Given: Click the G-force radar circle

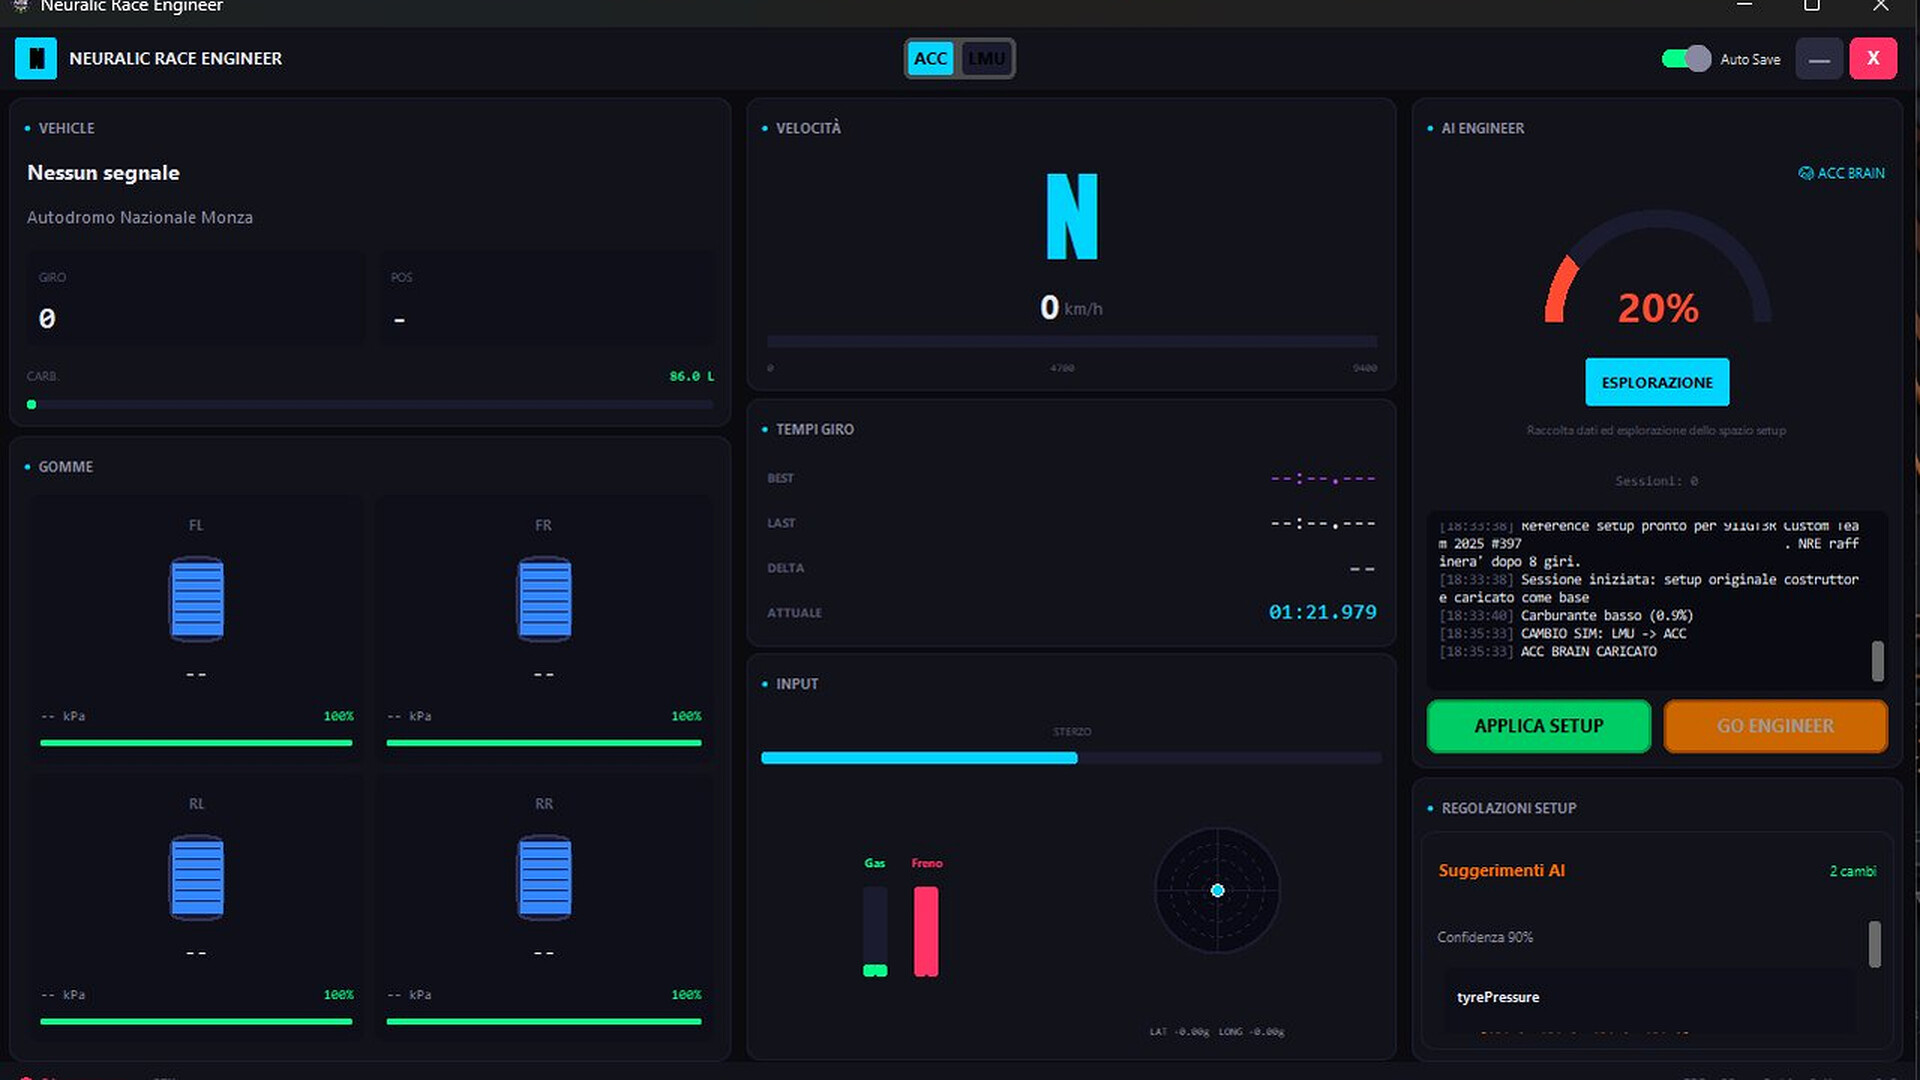Looking at the screenshot, I should 1217,890.
